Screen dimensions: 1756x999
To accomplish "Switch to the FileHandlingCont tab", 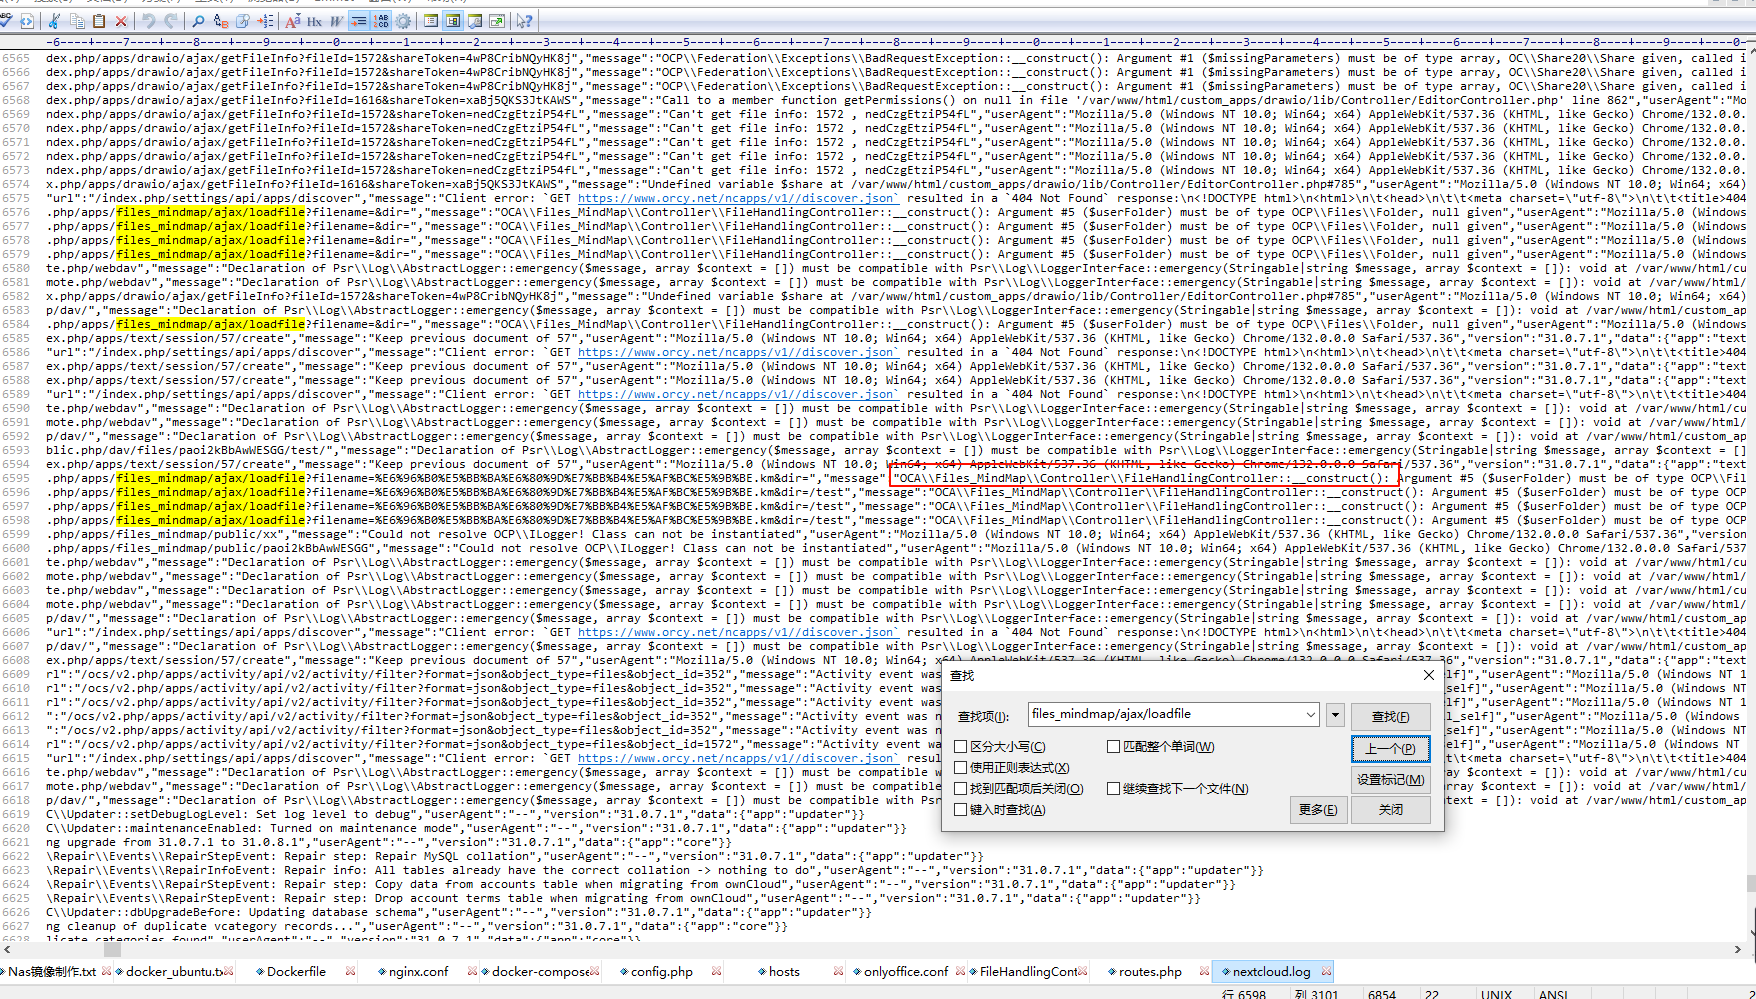I will click(x=1028, y=971).
